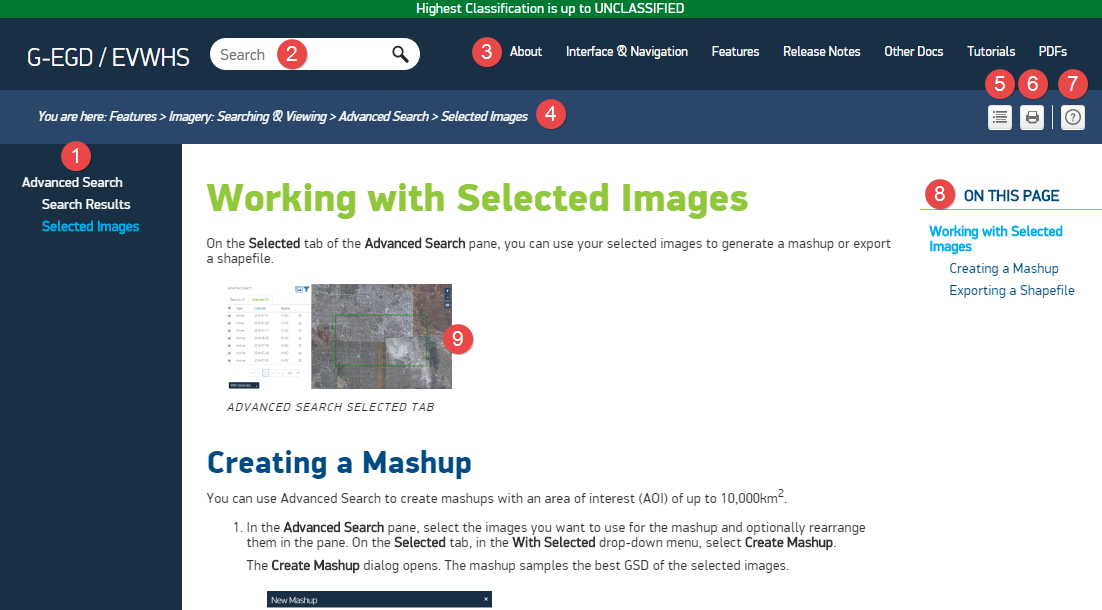The height and width of the screenshot is (610, 1102).
Task: Click the search magnifier icon
Action: (x=400, y=55)
